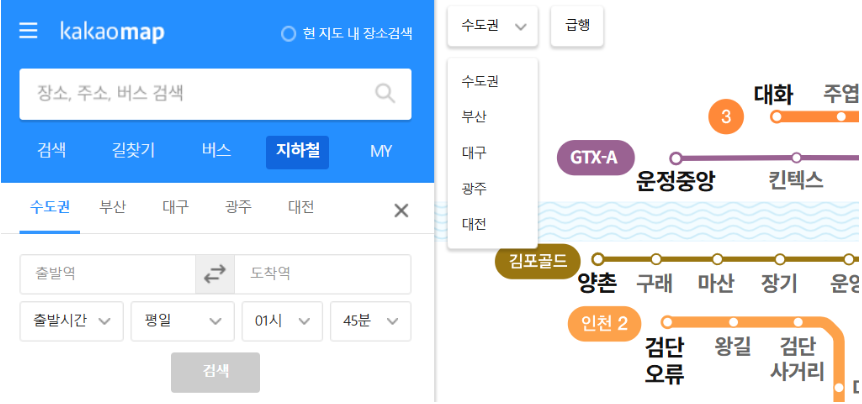
Task: Select 수도권 region tab in panel
Action: 49,208
